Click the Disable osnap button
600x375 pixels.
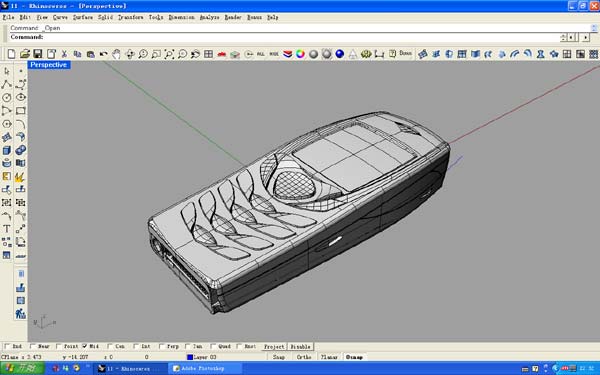[300, 347]
